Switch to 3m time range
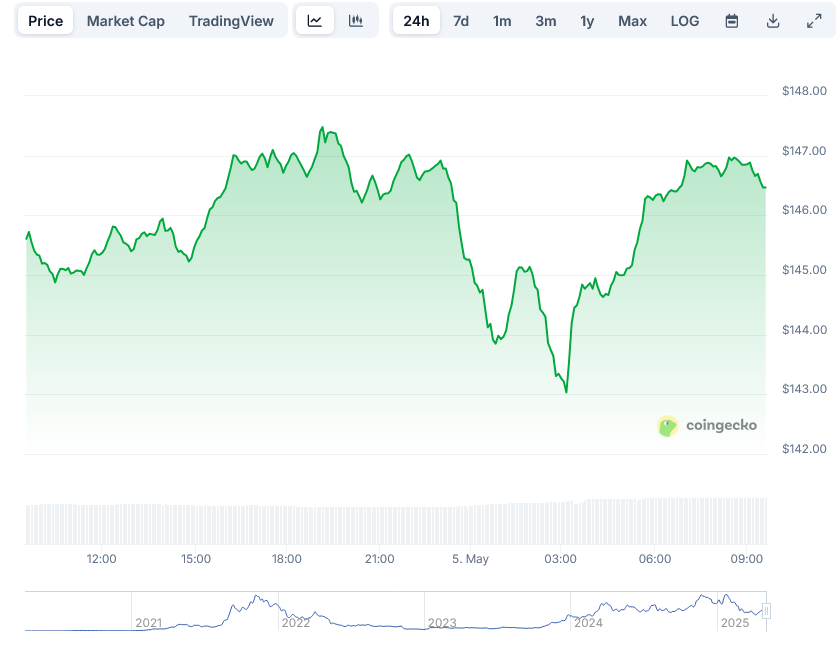 click(545, 21)
